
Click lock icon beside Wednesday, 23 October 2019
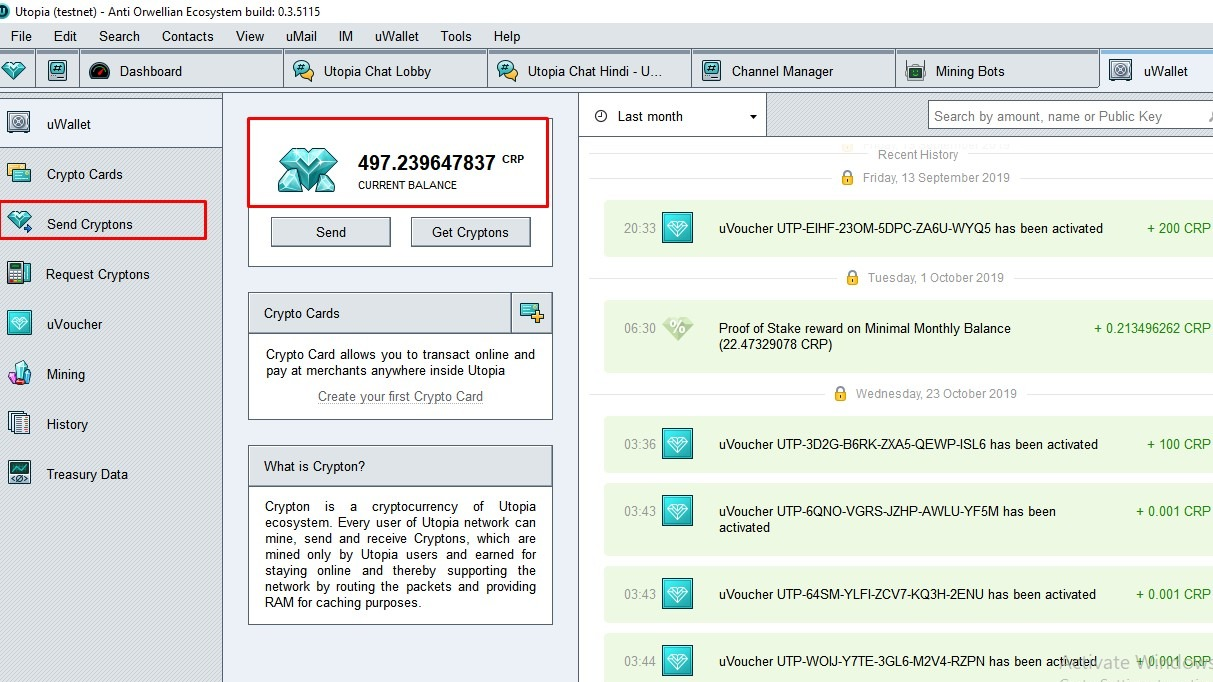(840, 393)
